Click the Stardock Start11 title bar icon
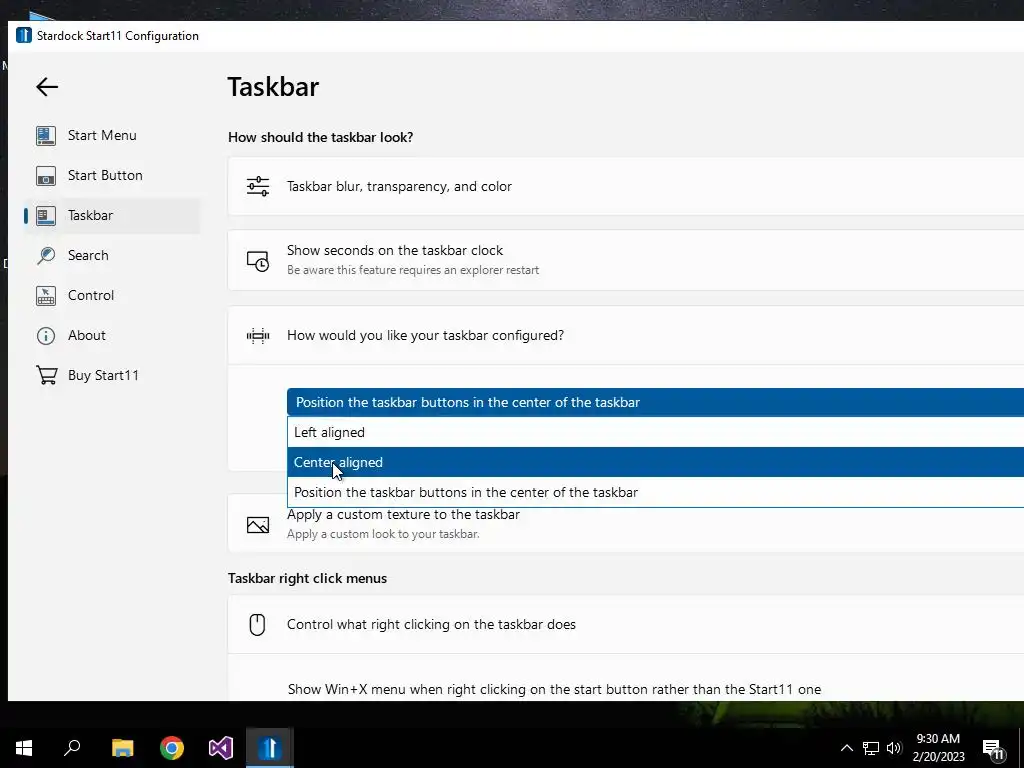The height and width of the screenshot is (768, 1024). 24,35
